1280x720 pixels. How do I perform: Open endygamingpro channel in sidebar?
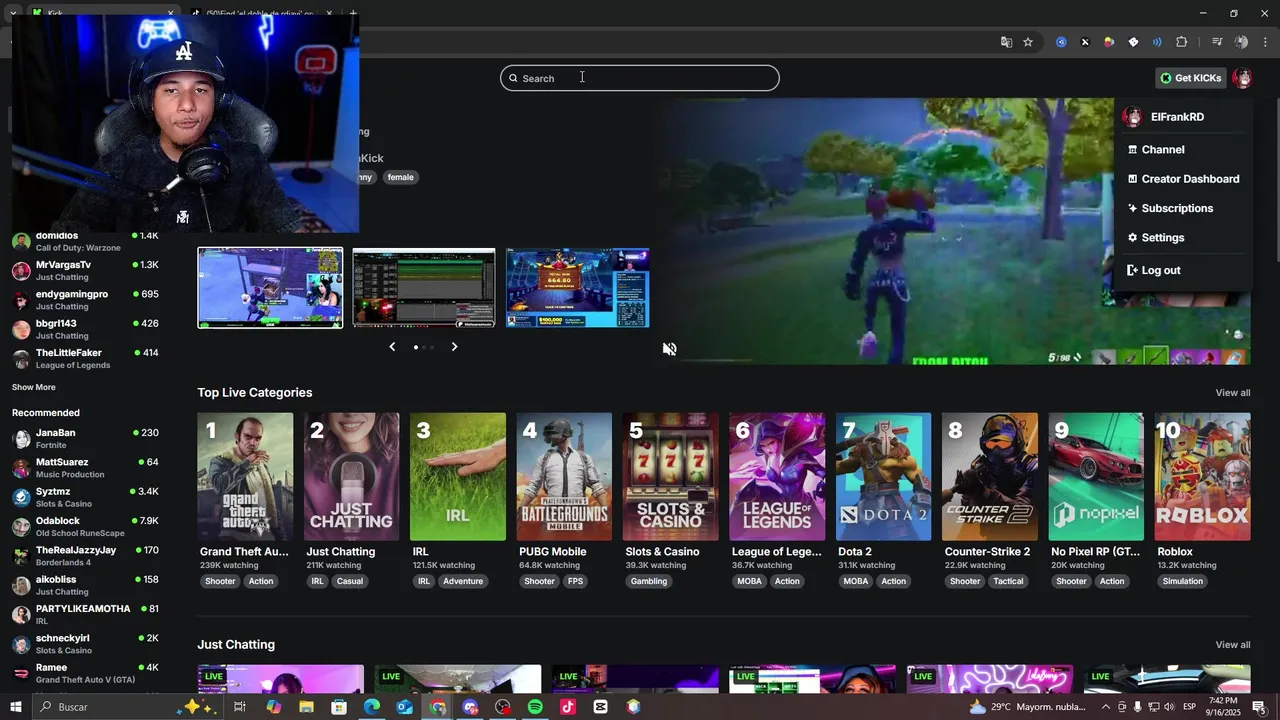(x=86, y=300)
